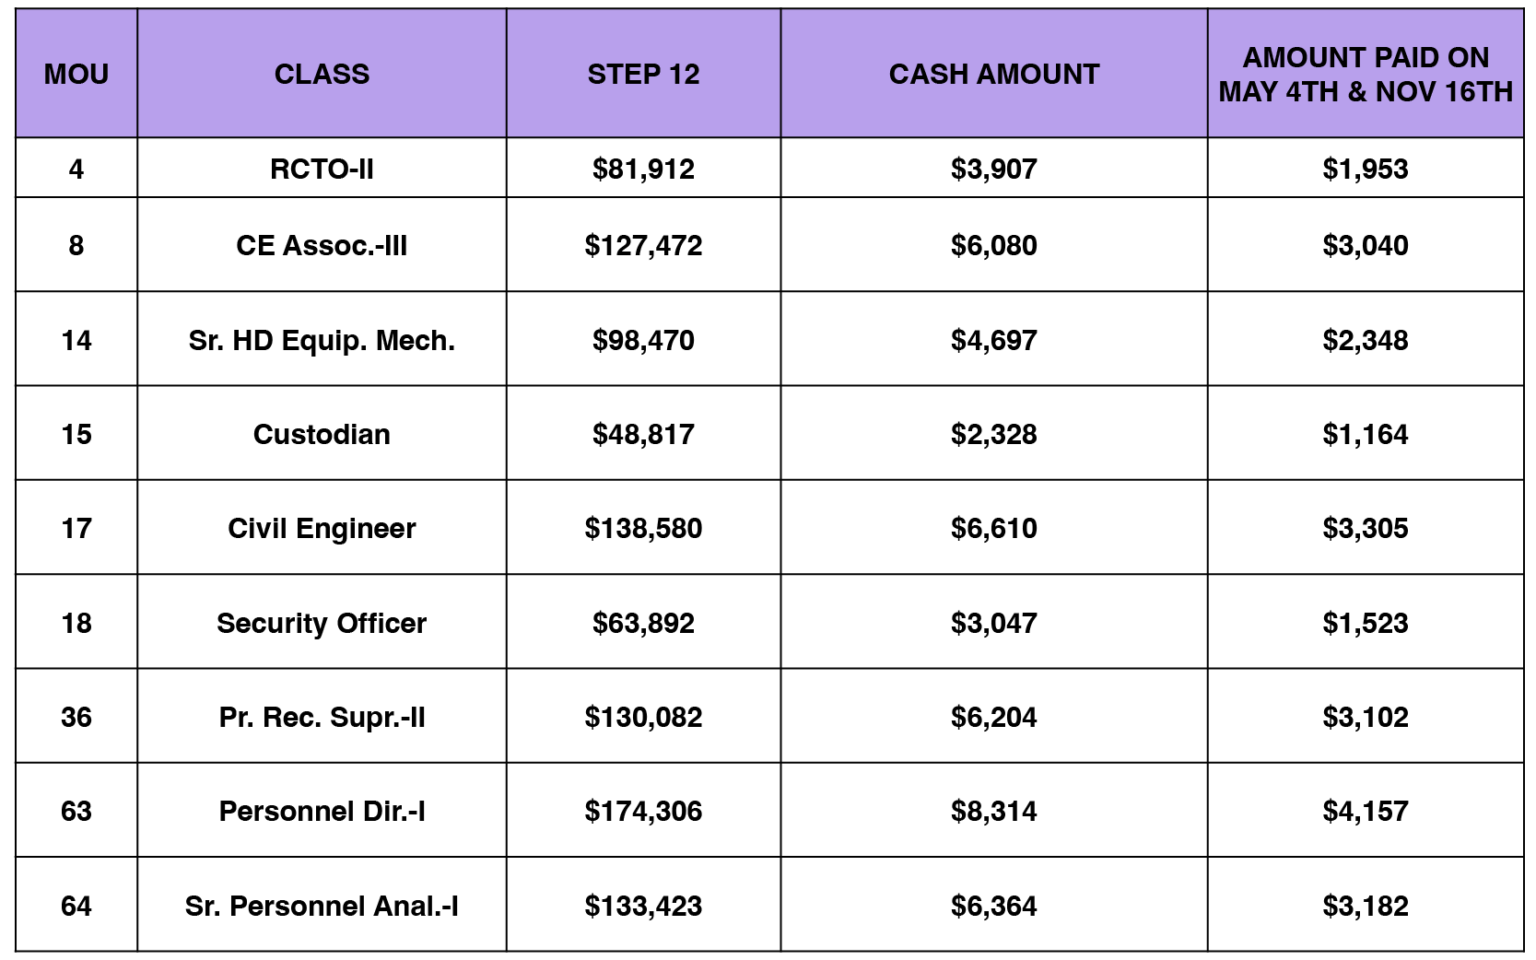Select the Pr. Rec. Supr.-II cell
The image size is (1536, 960).
[321, 717]
